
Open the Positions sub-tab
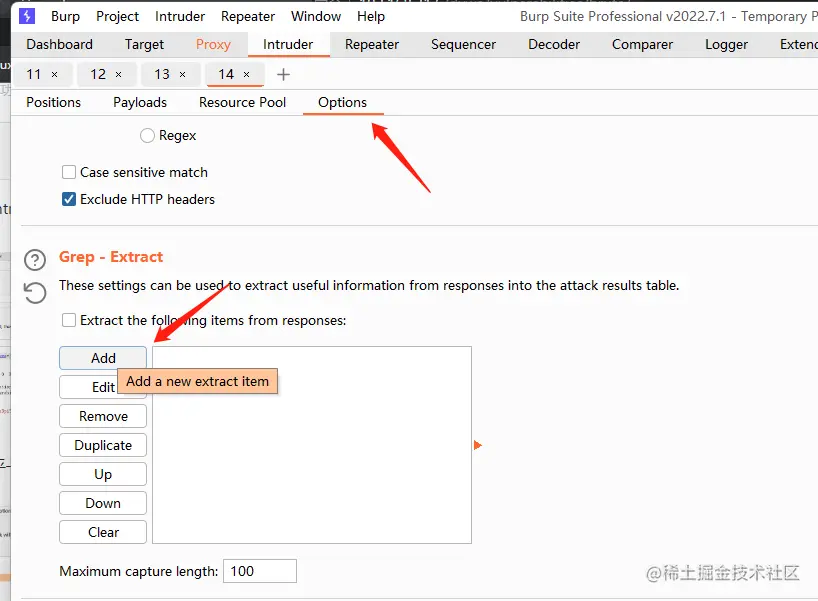54,102
